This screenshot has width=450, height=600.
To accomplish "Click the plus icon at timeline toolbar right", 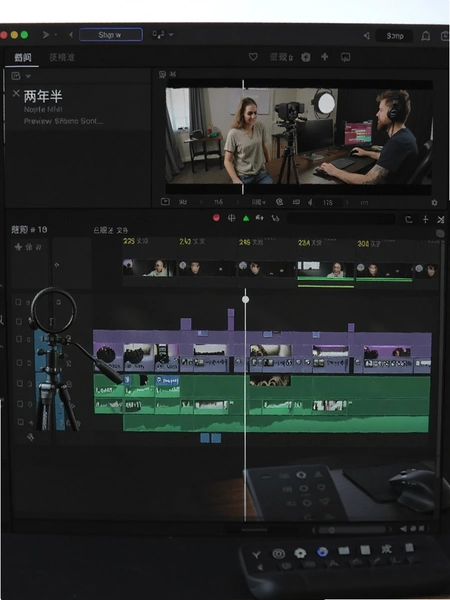I will click(x=425, y=219).
